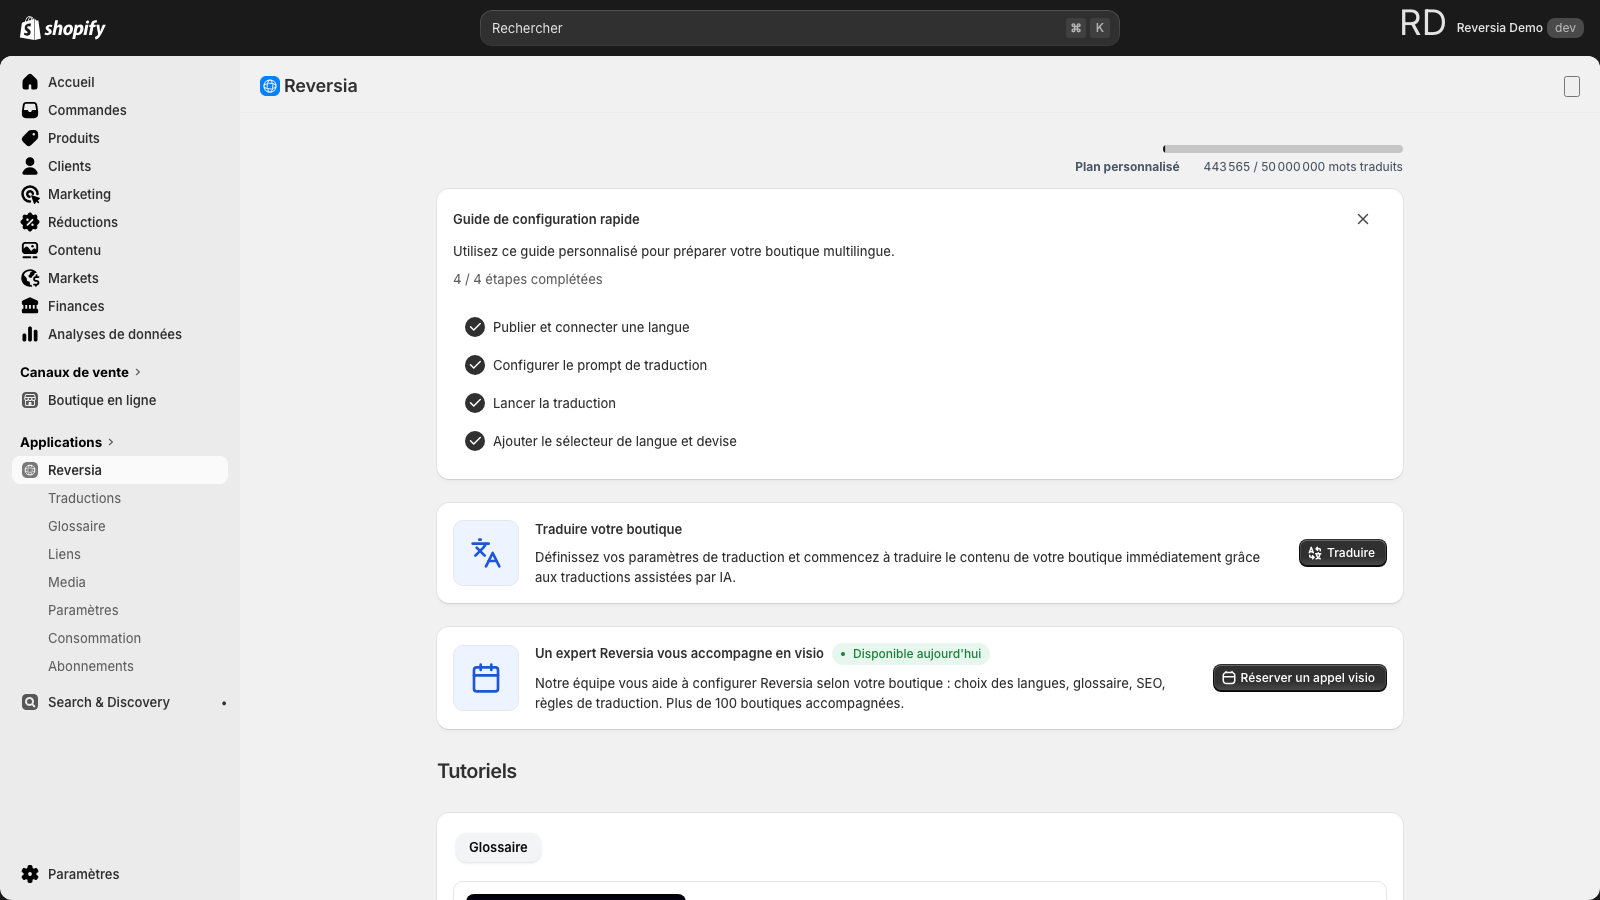Click the 443 565 / 50 000 000 mots traduits text

[x=1303, y=167]
